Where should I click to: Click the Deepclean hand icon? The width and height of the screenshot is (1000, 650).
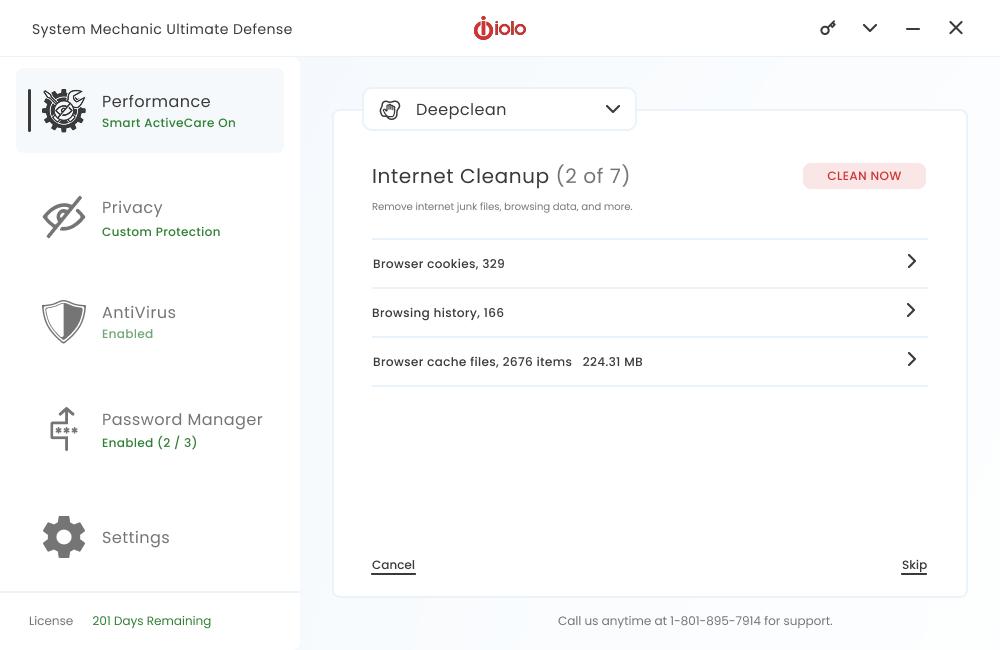(390, 110)
